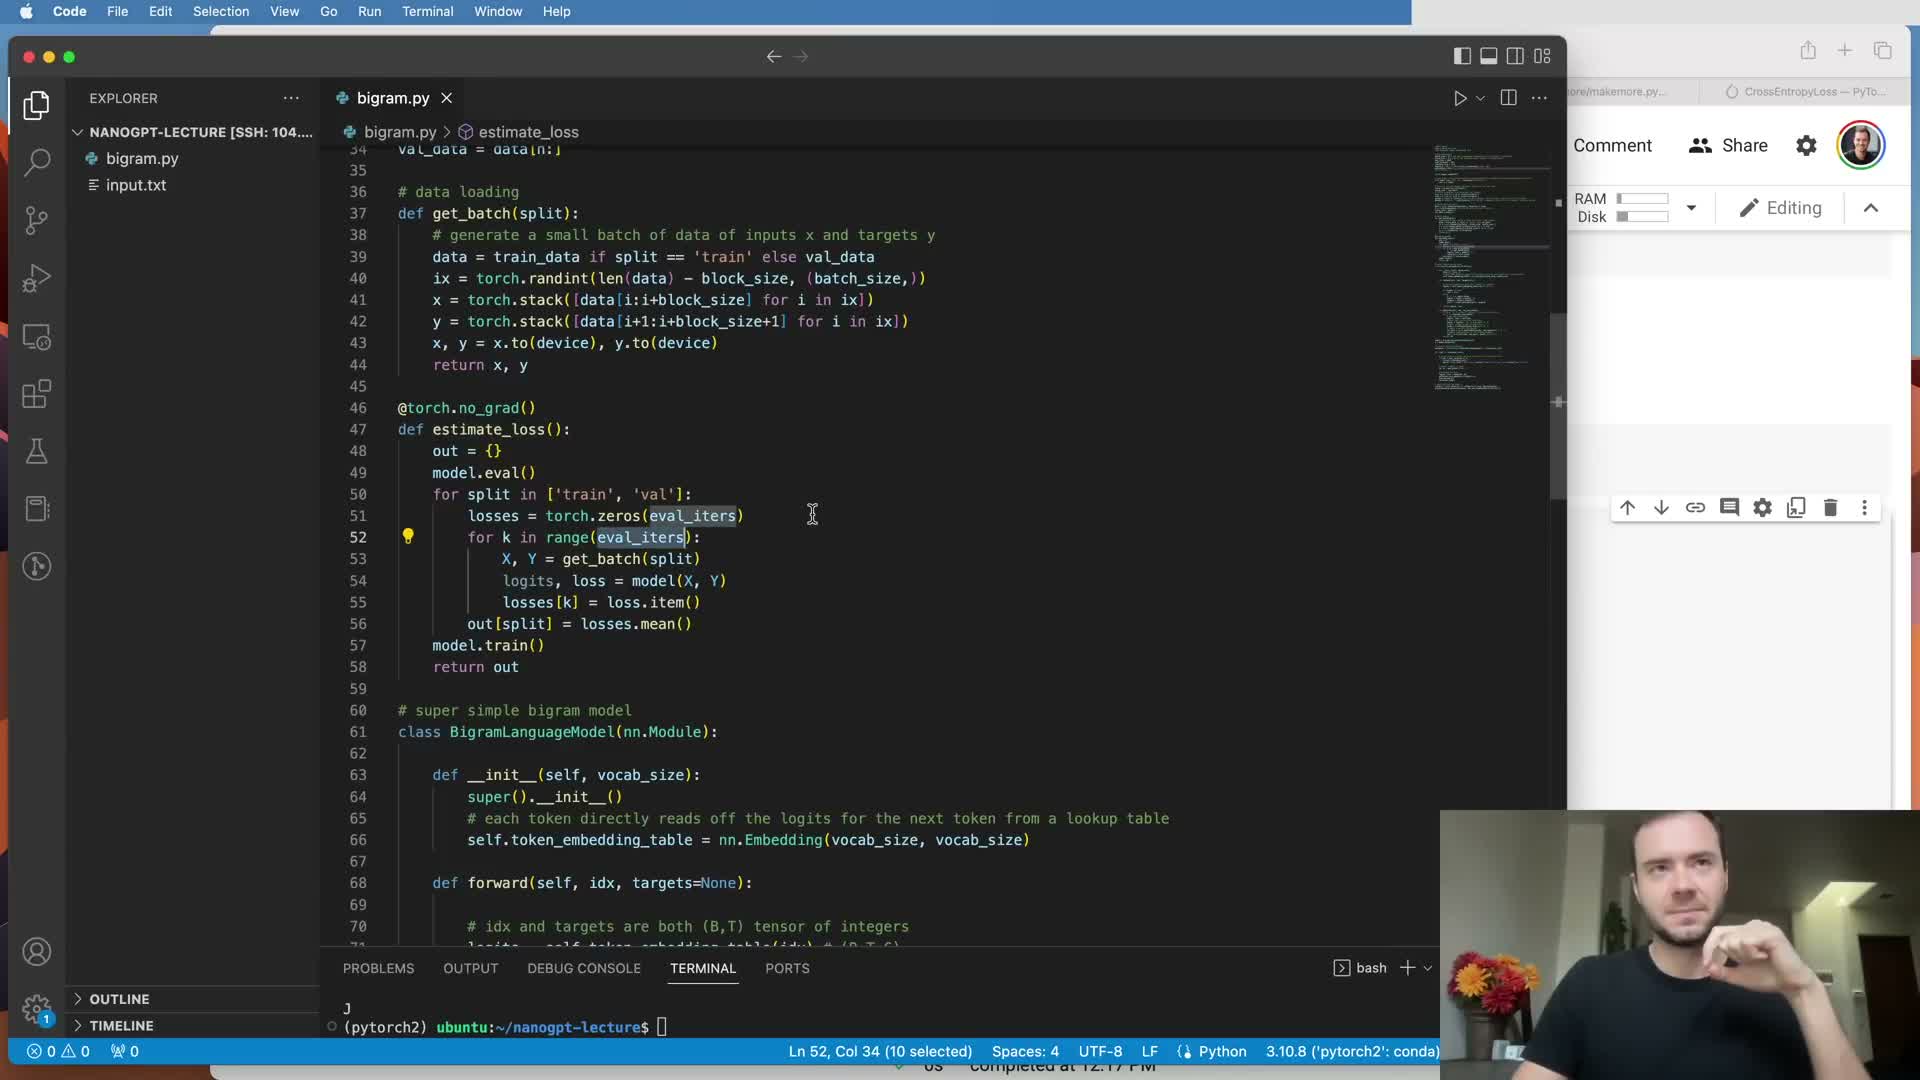1920x1080 pixels.
Task: Toggle the bottom panel layout button
Action: coord(1489,56)
